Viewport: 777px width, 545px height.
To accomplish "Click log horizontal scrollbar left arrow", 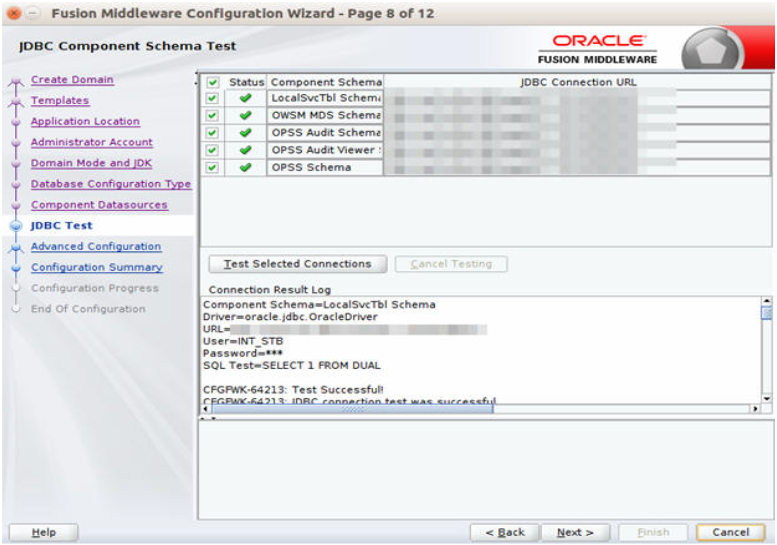I will (206, 409).
